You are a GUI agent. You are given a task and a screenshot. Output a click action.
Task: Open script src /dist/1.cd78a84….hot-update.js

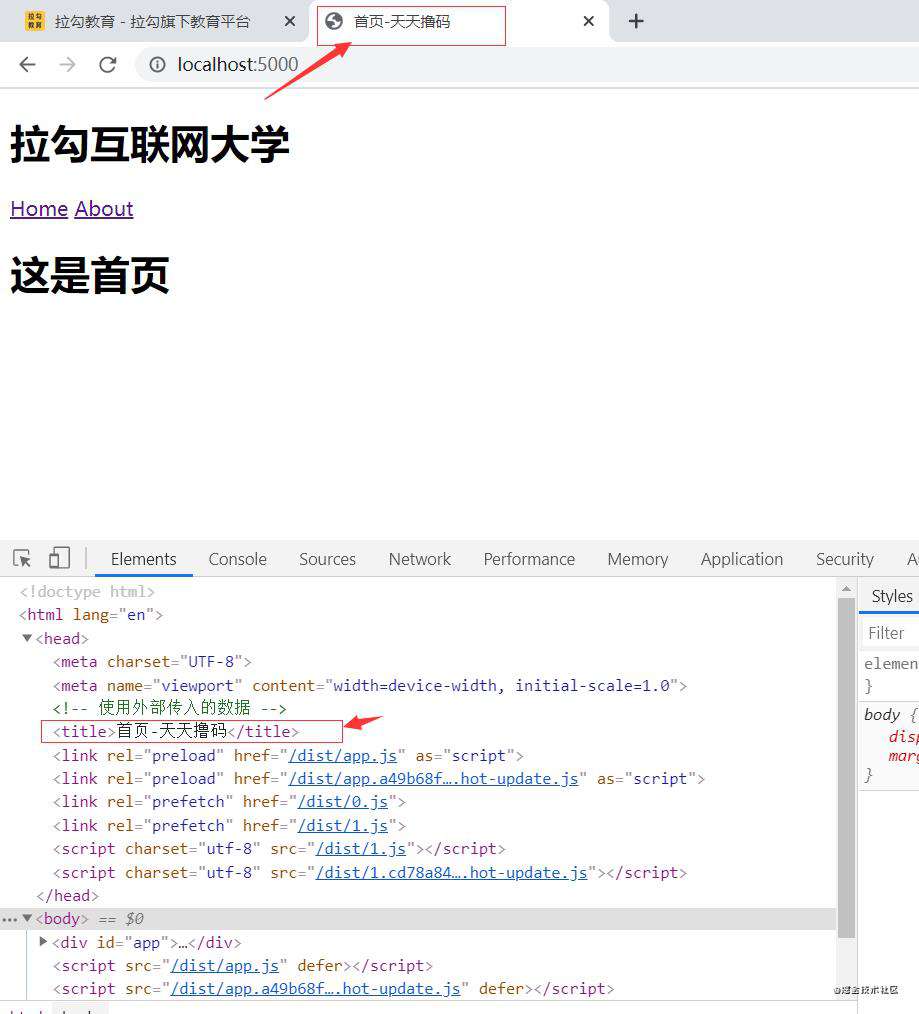click(451, 872)
